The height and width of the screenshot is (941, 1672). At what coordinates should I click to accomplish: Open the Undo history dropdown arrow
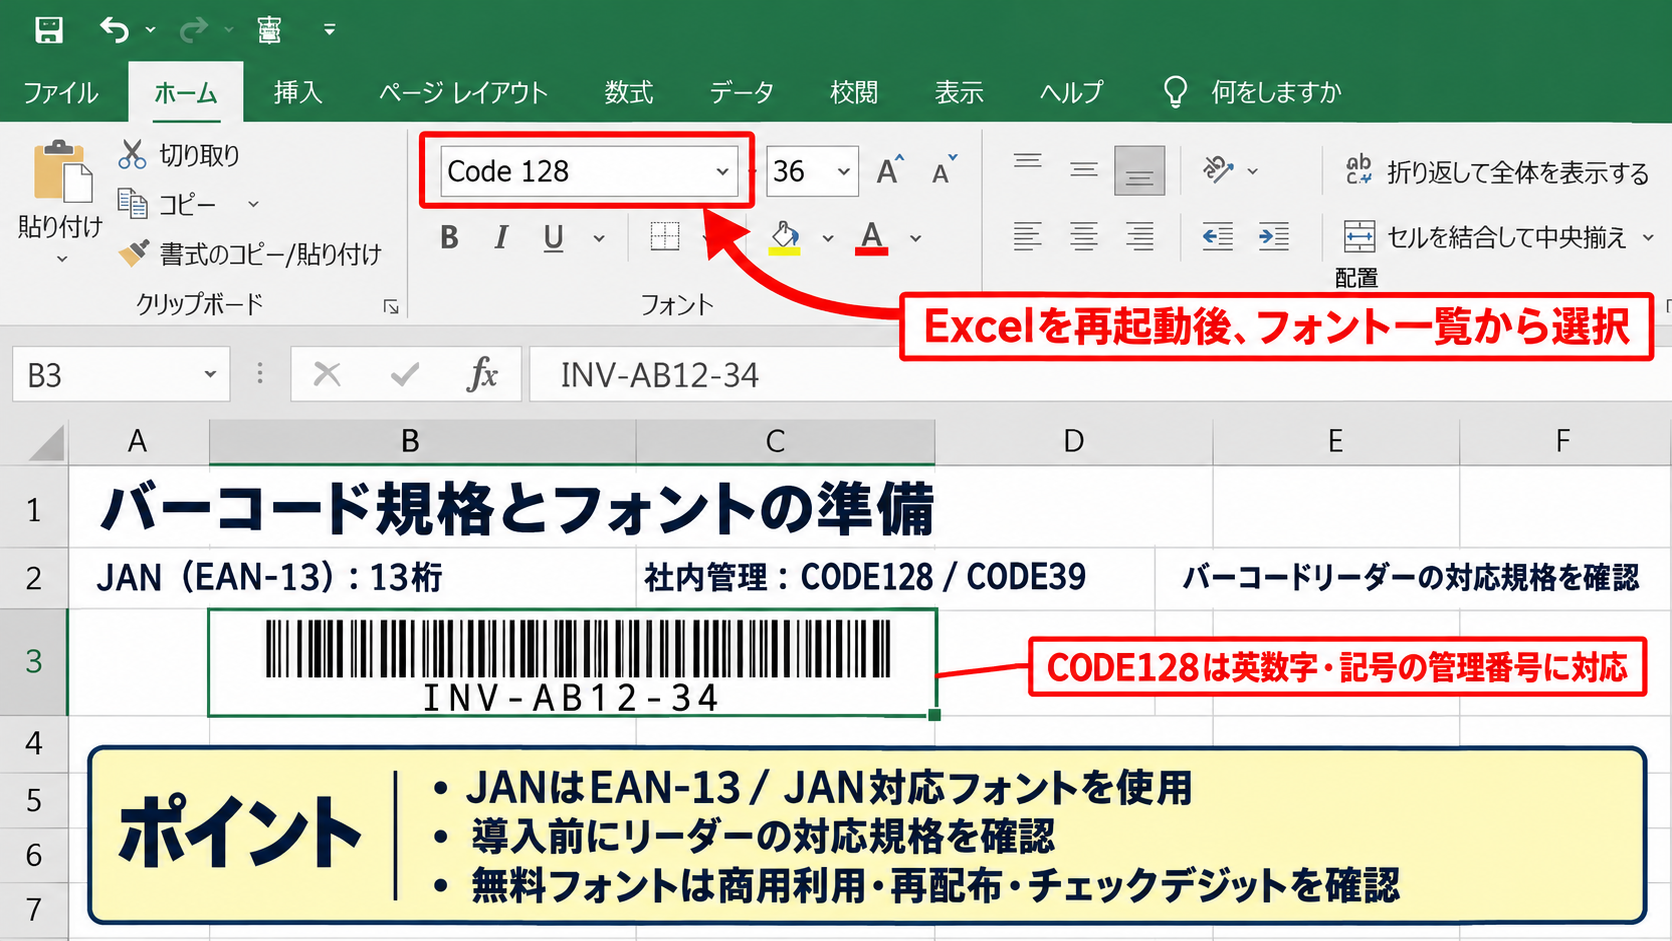point(151,30)
